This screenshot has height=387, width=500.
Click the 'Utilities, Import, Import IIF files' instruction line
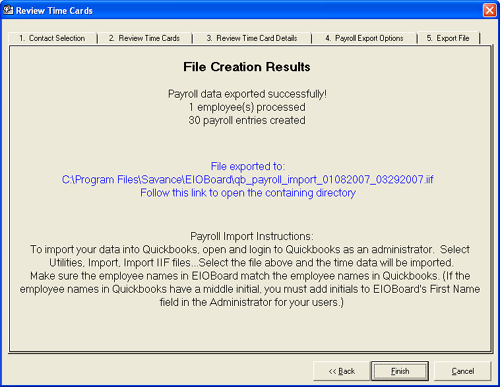251,263
